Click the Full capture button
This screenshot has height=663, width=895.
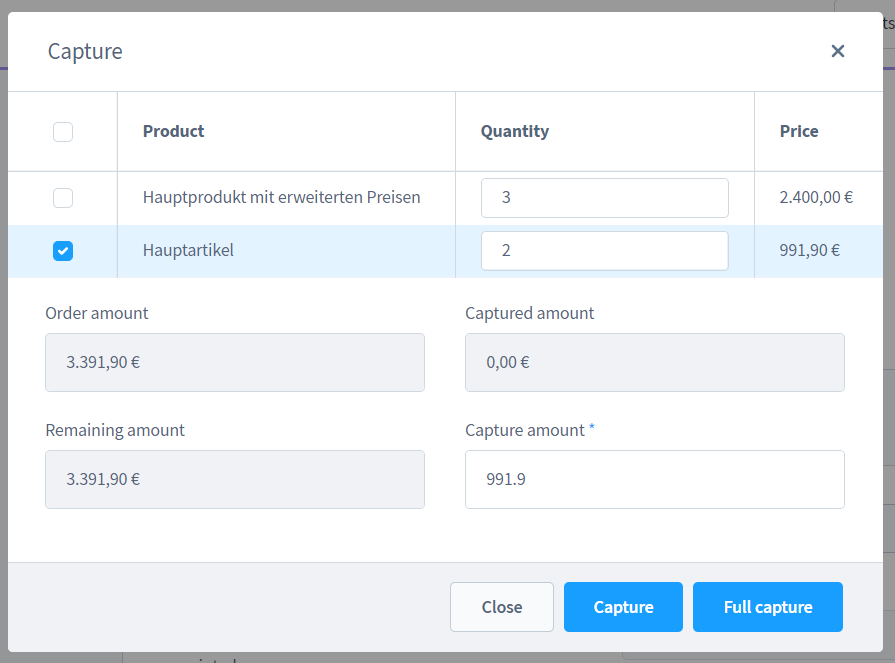coord(768,607)
